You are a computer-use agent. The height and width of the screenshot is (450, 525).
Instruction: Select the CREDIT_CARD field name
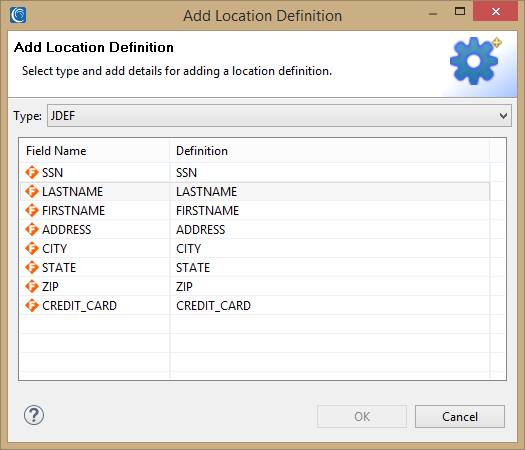(79, 306)
